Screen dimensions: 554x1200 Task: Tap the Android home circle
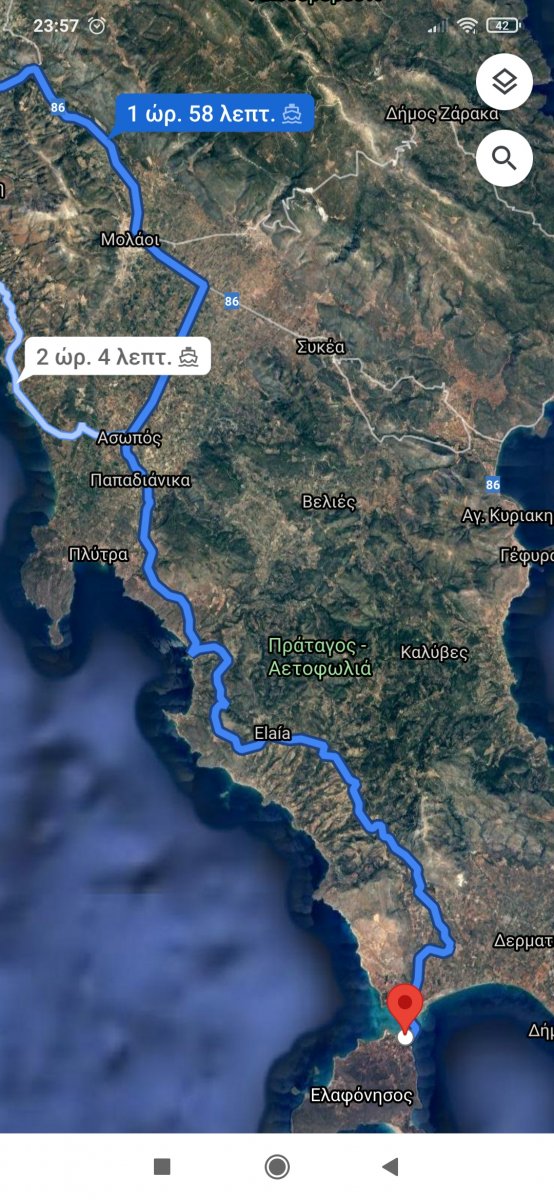click(277, 1166)
